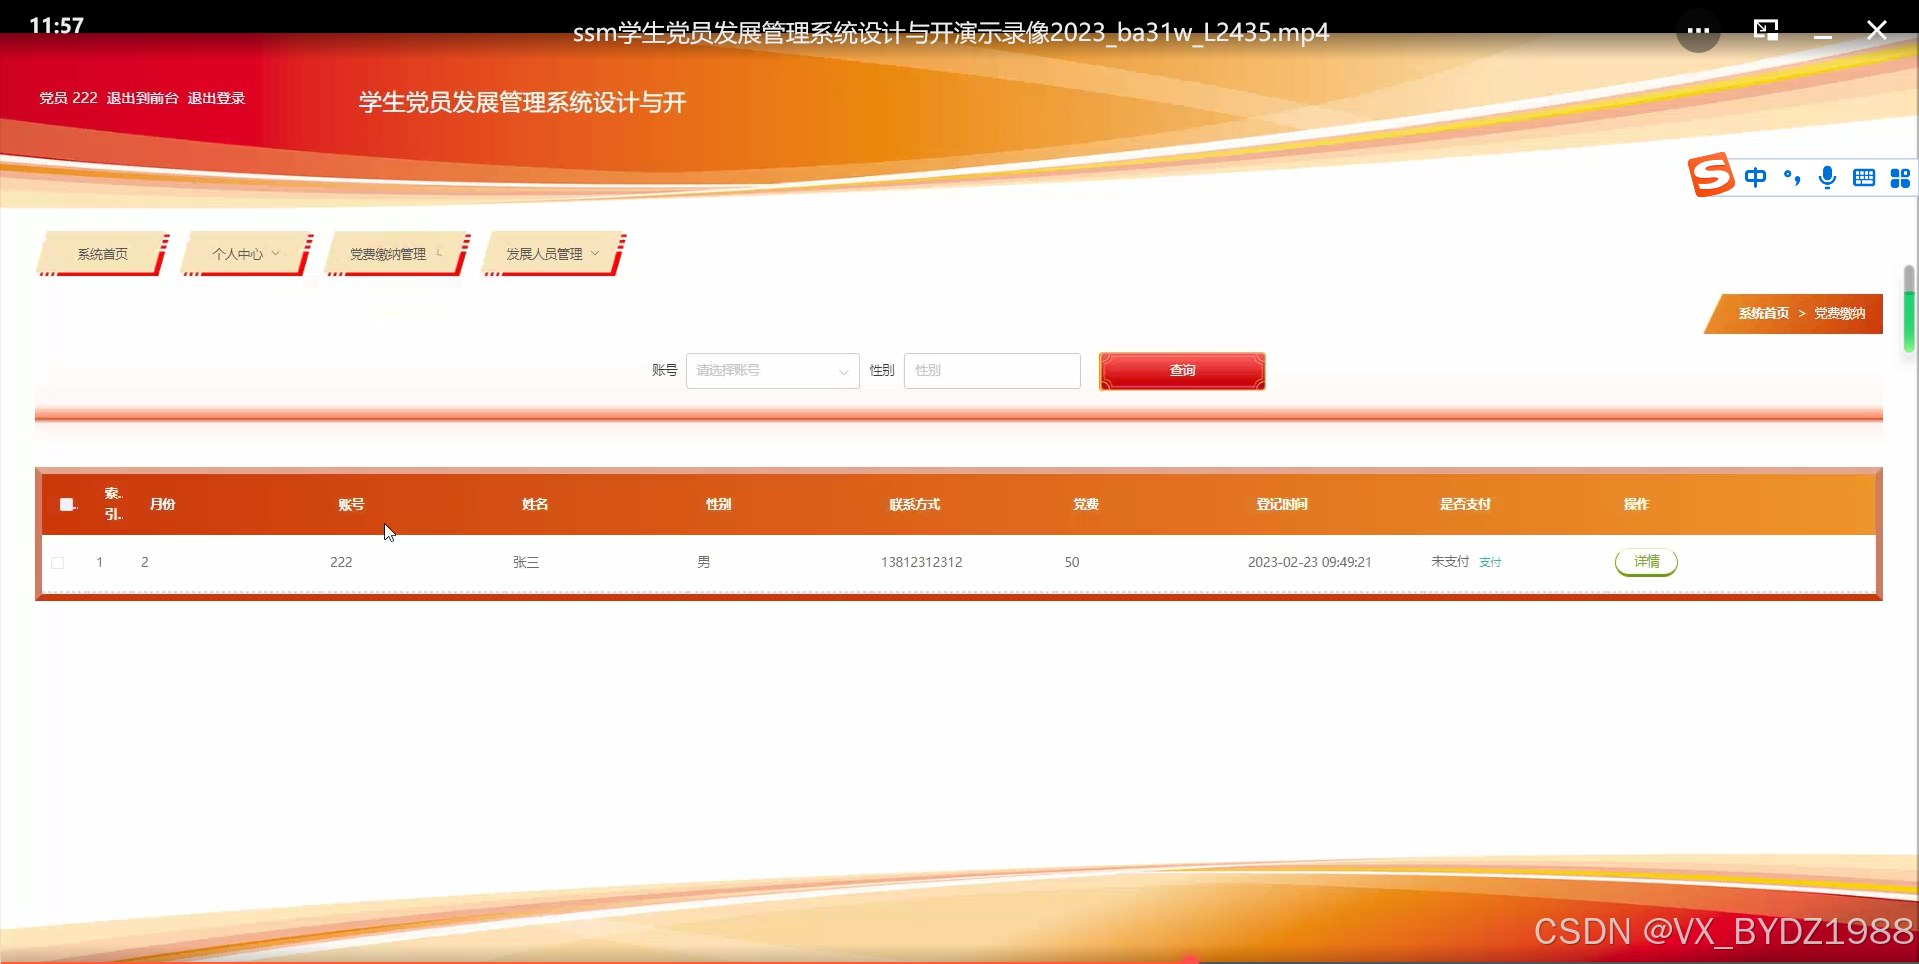The image size is (1919, 964).
Task: Expand the 党费缴纳管理 menu
Action: click(x=396, y=254)
